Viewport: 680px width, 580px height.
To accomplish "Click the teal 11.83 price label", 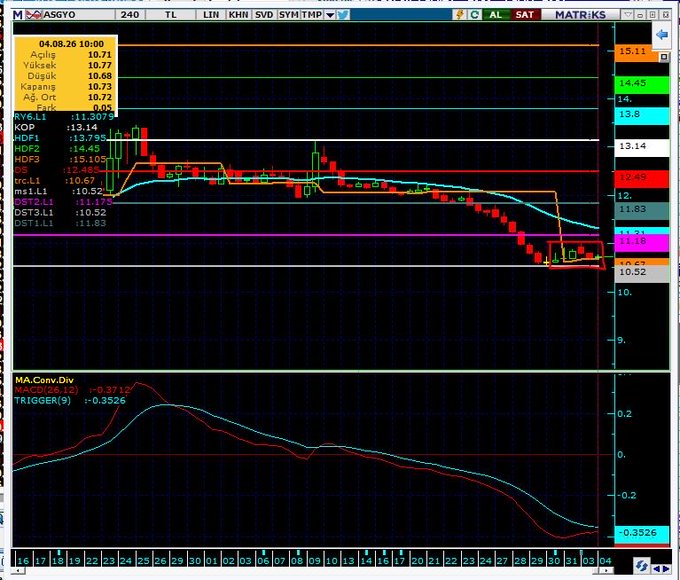I will pos(642,210).
